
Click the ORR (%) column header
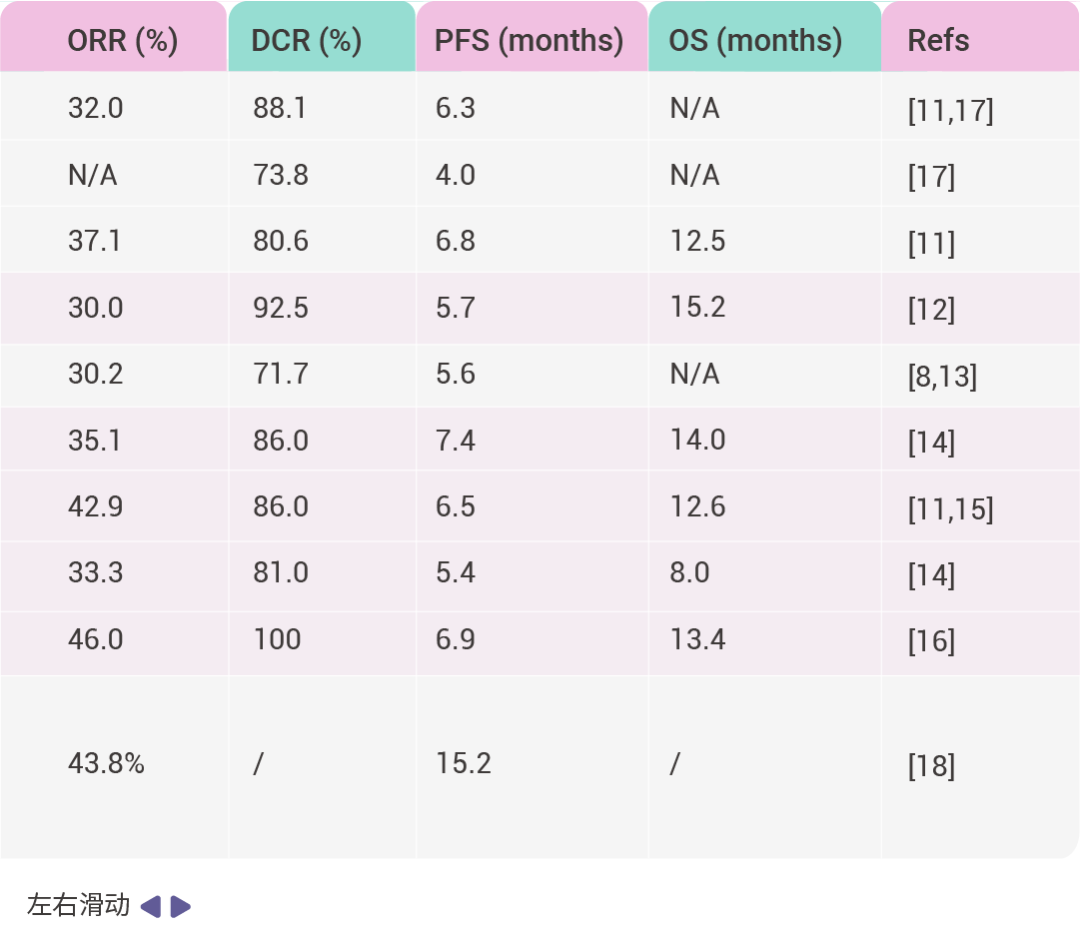122,41
